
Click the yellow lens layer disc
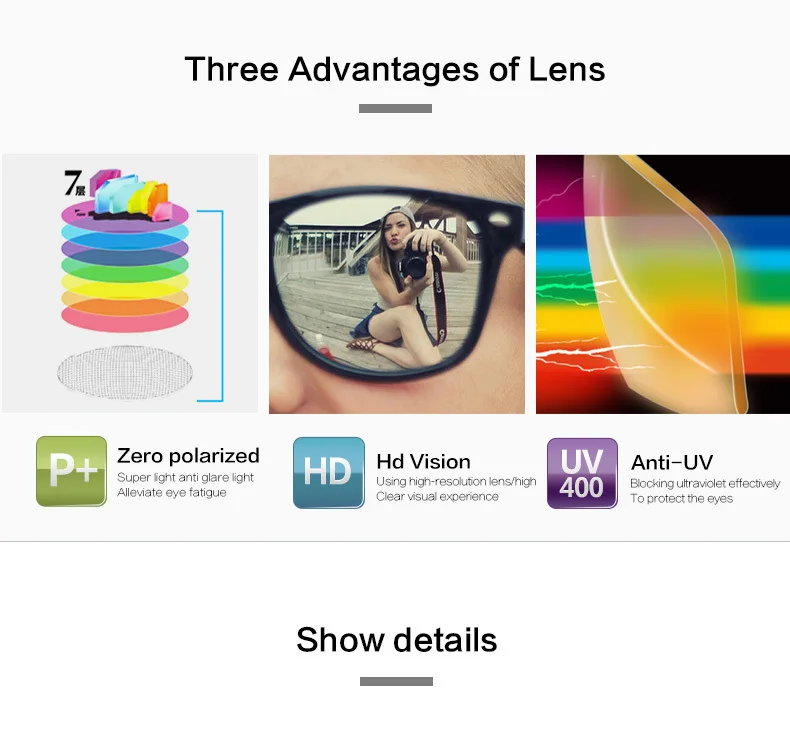(x=125, y=286)
